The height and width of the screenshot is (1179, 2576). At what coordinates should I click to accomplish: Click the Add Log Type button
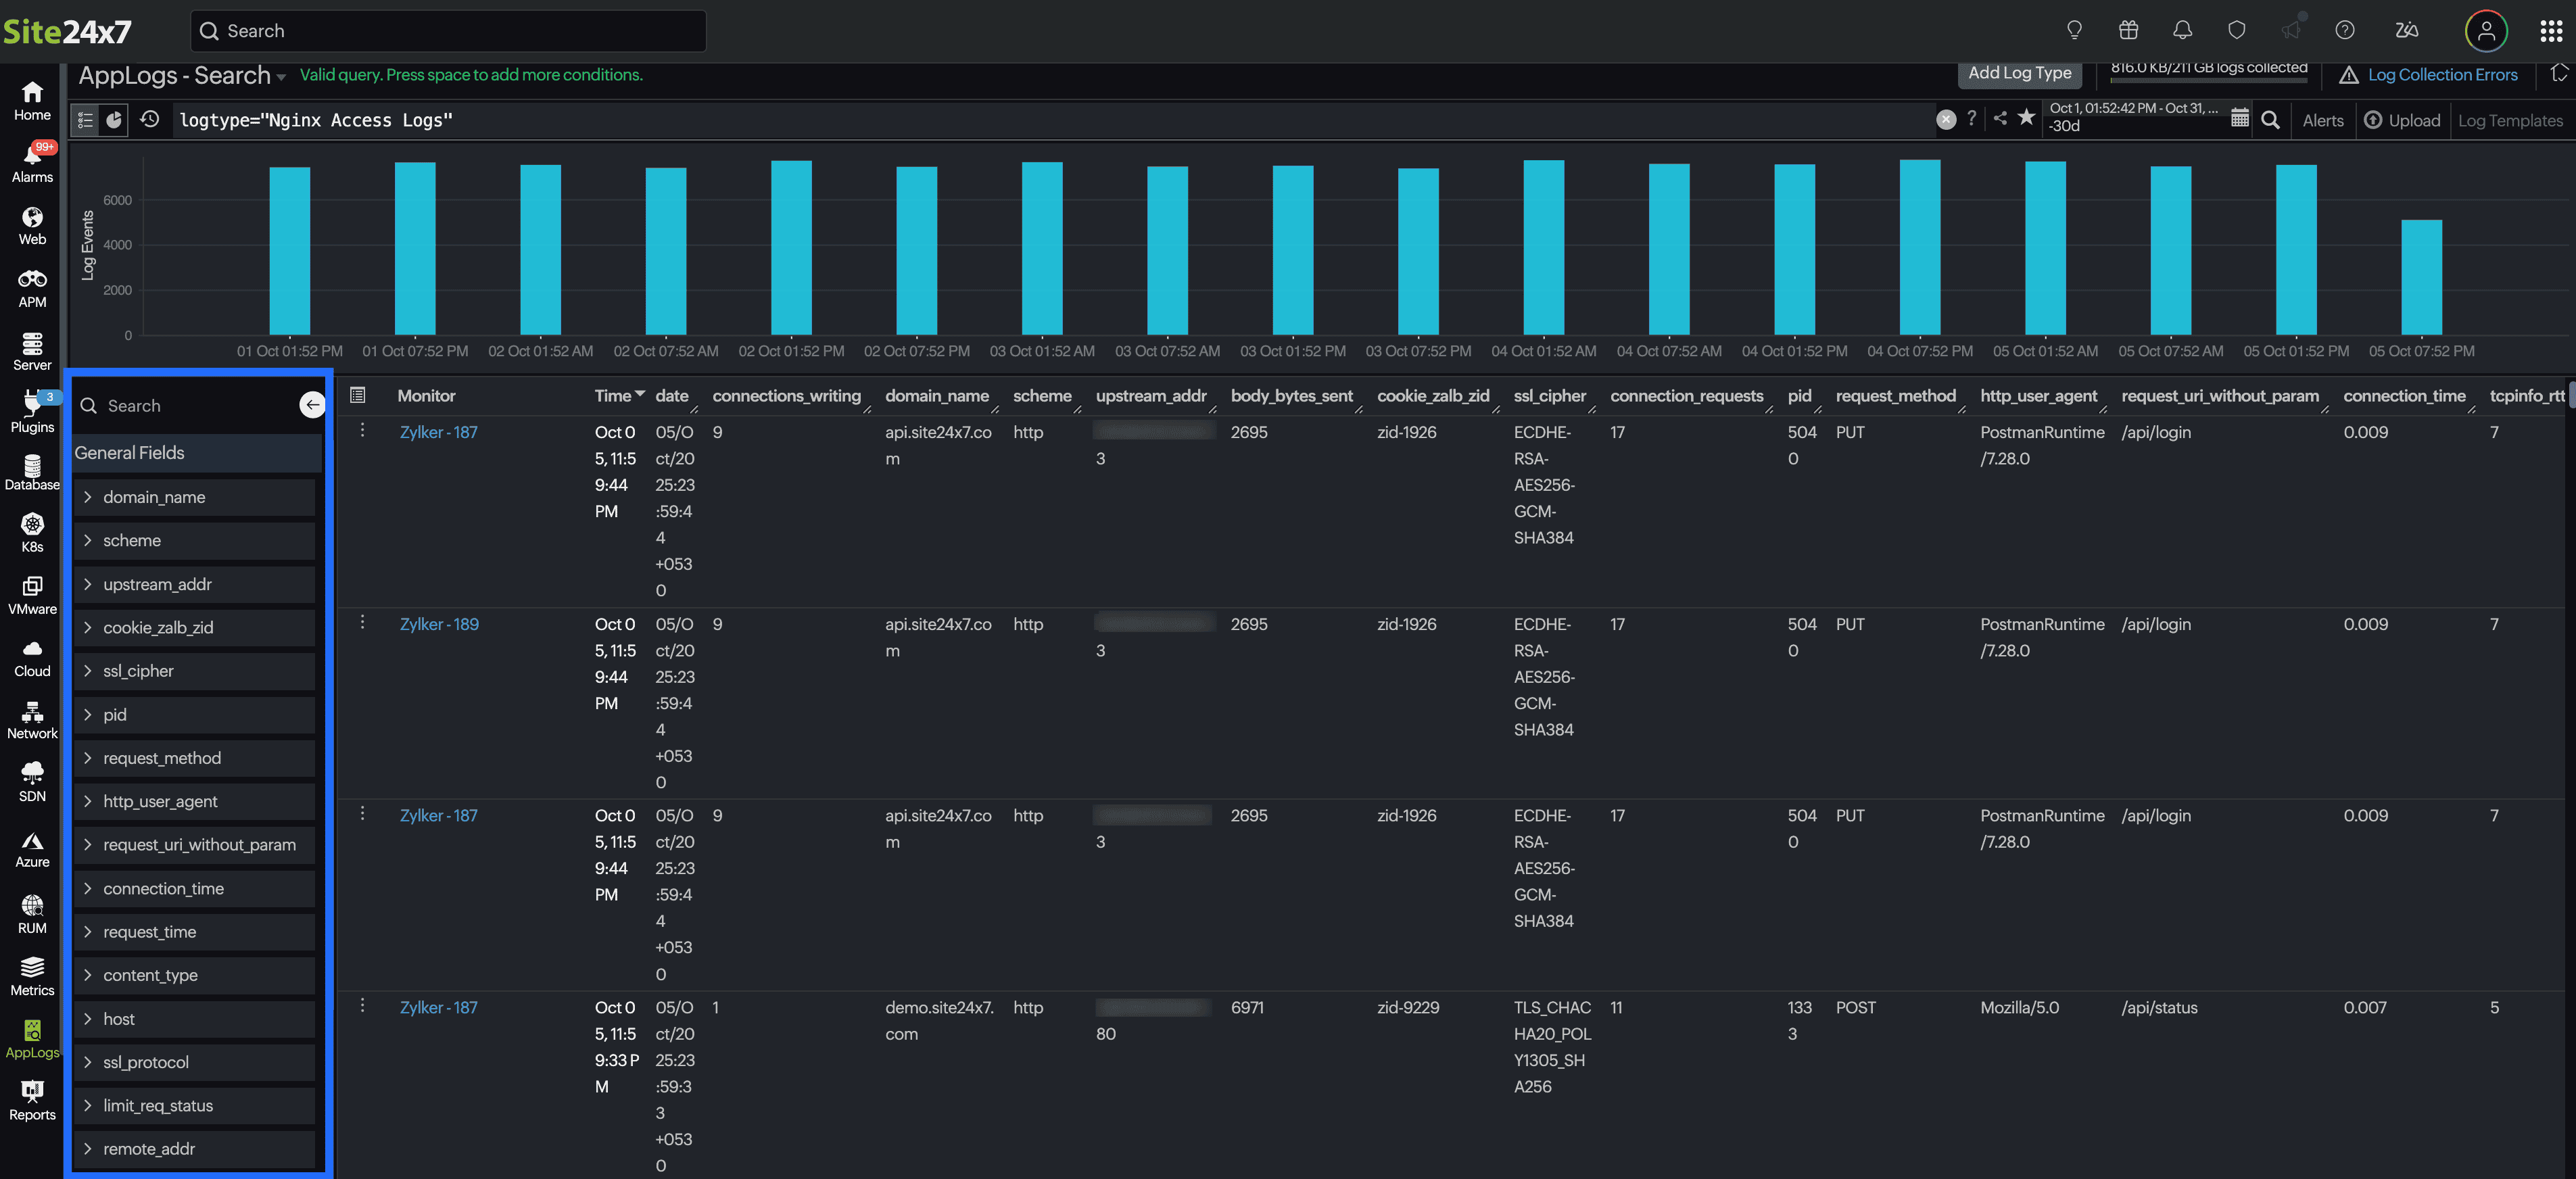(x=2019, y=73)
